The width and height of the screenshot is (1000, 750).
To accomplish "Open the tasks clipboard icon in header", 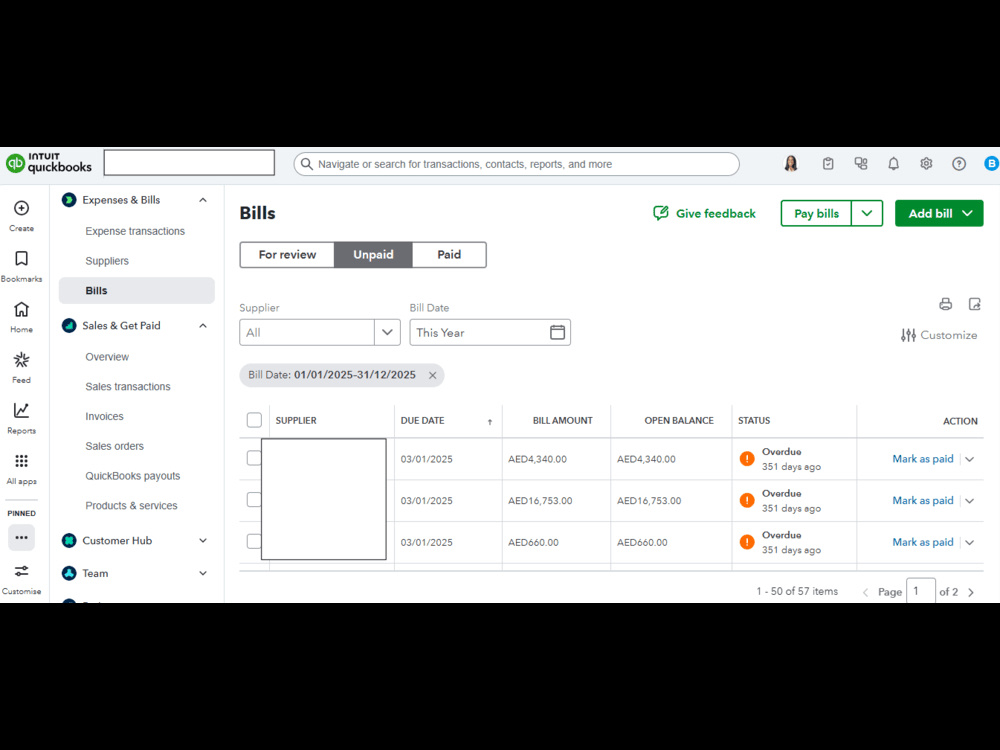I will click(828, 164).
